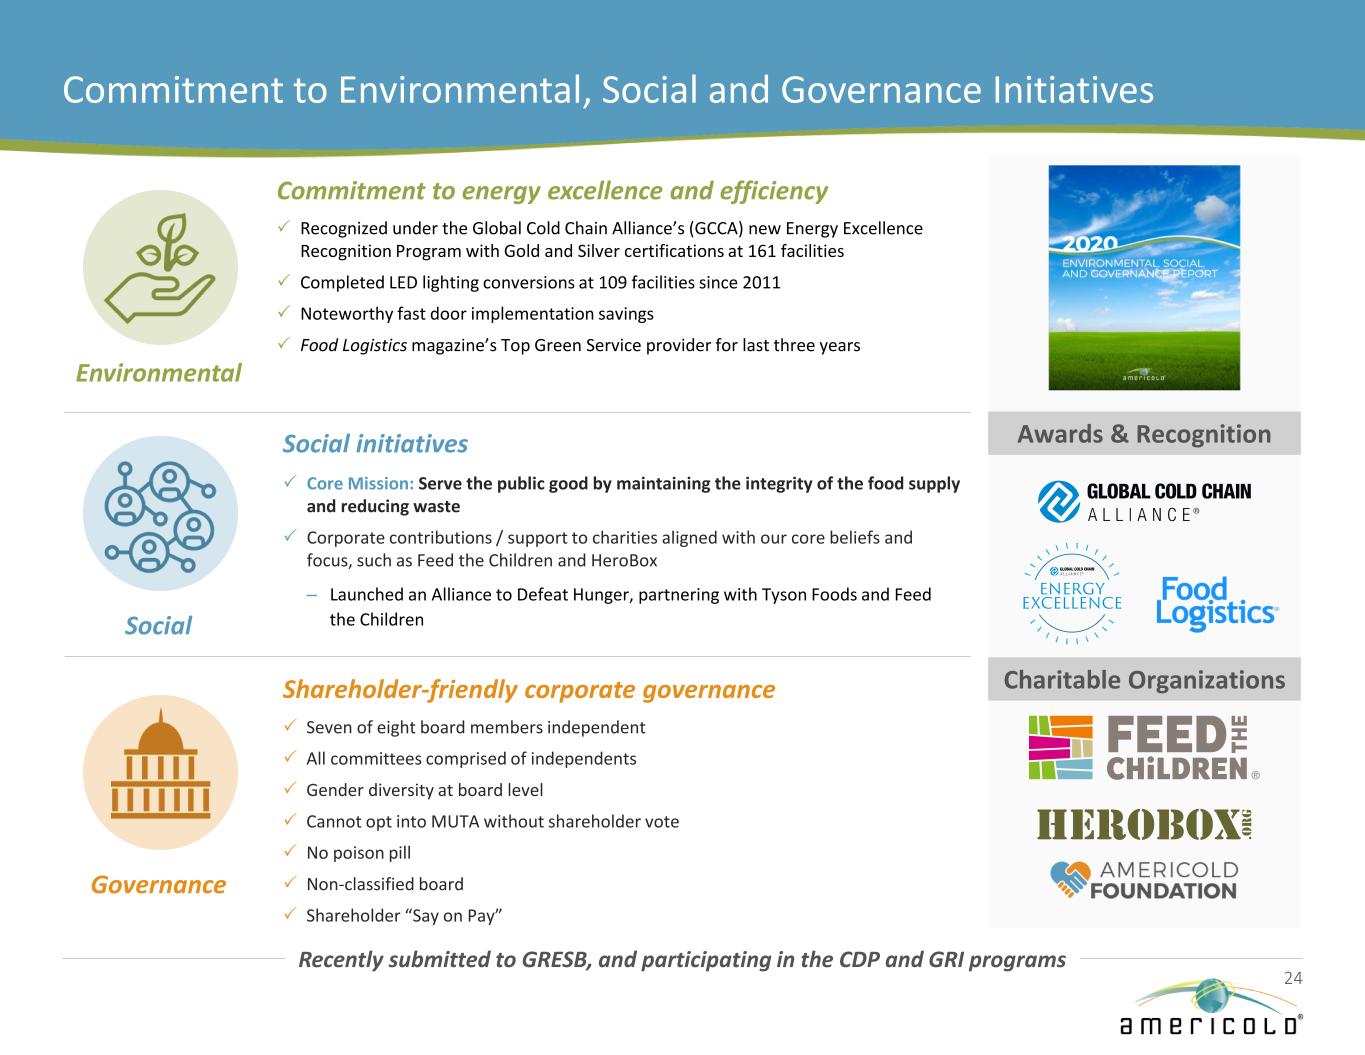1365x1055 pixels.
Task: Click the Americold logo in footer
Action: point(1210,1008)
